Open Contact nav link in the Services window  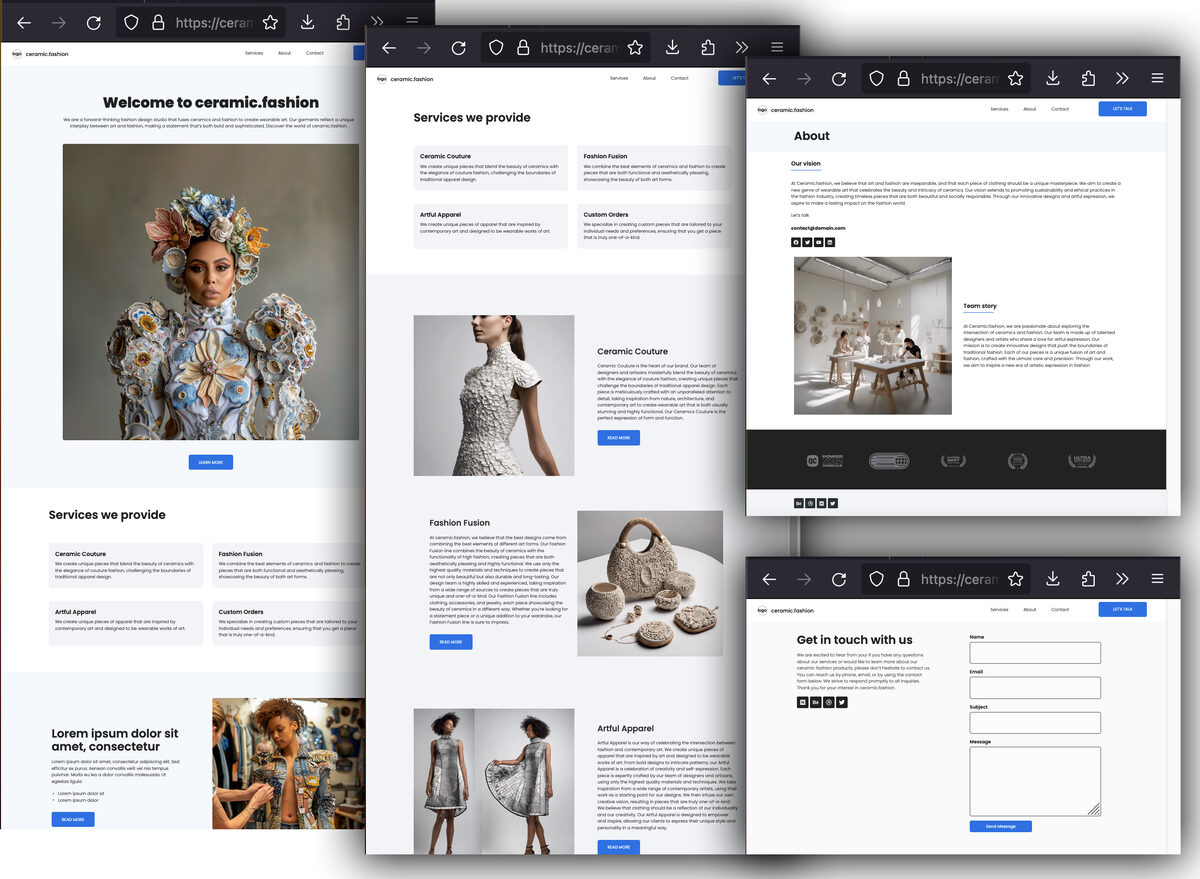[680, 78]
